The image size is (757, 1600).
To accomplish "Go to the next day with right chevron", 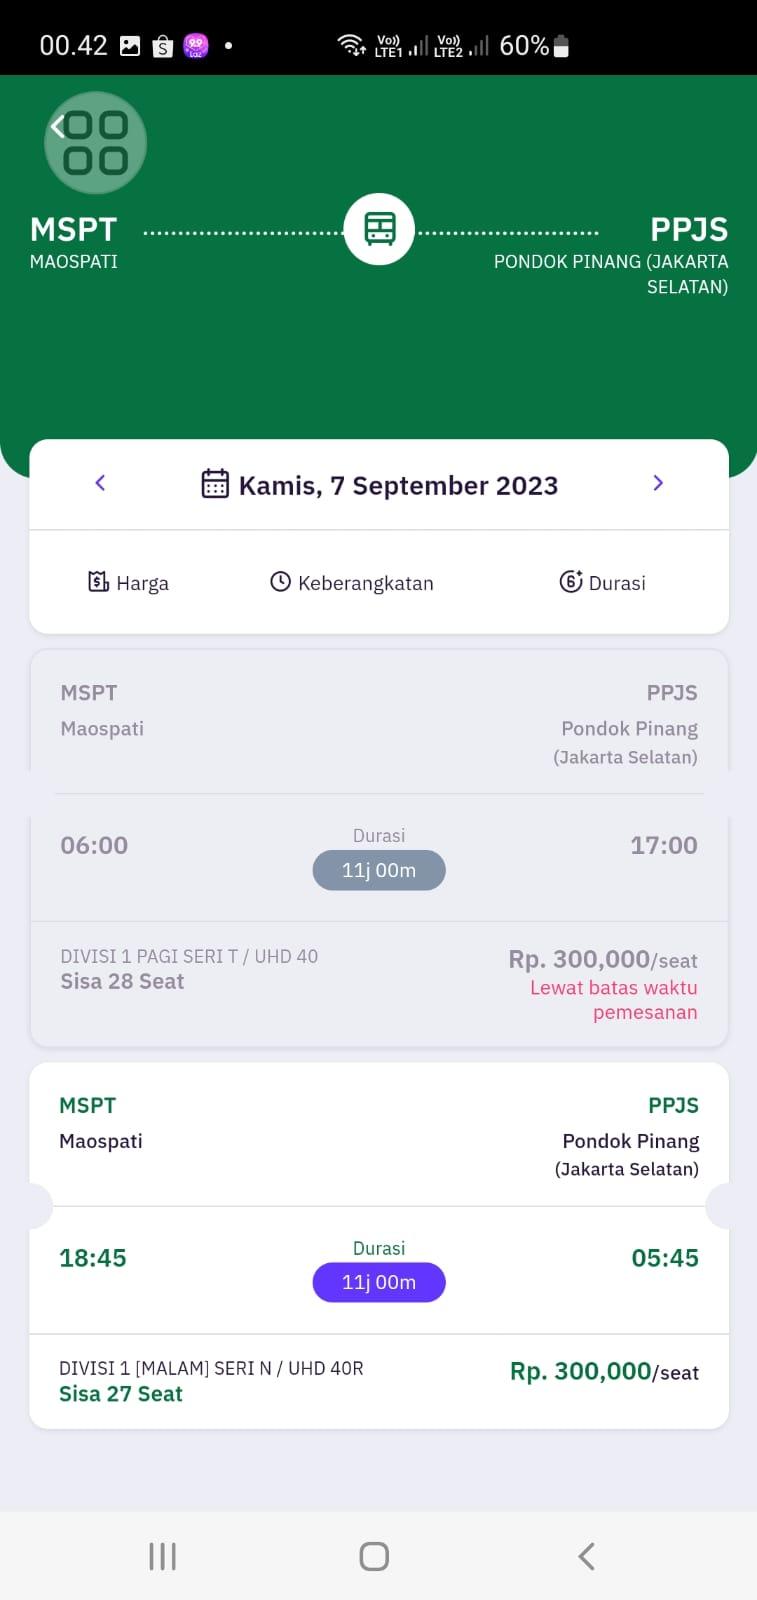I will point(658,483).
